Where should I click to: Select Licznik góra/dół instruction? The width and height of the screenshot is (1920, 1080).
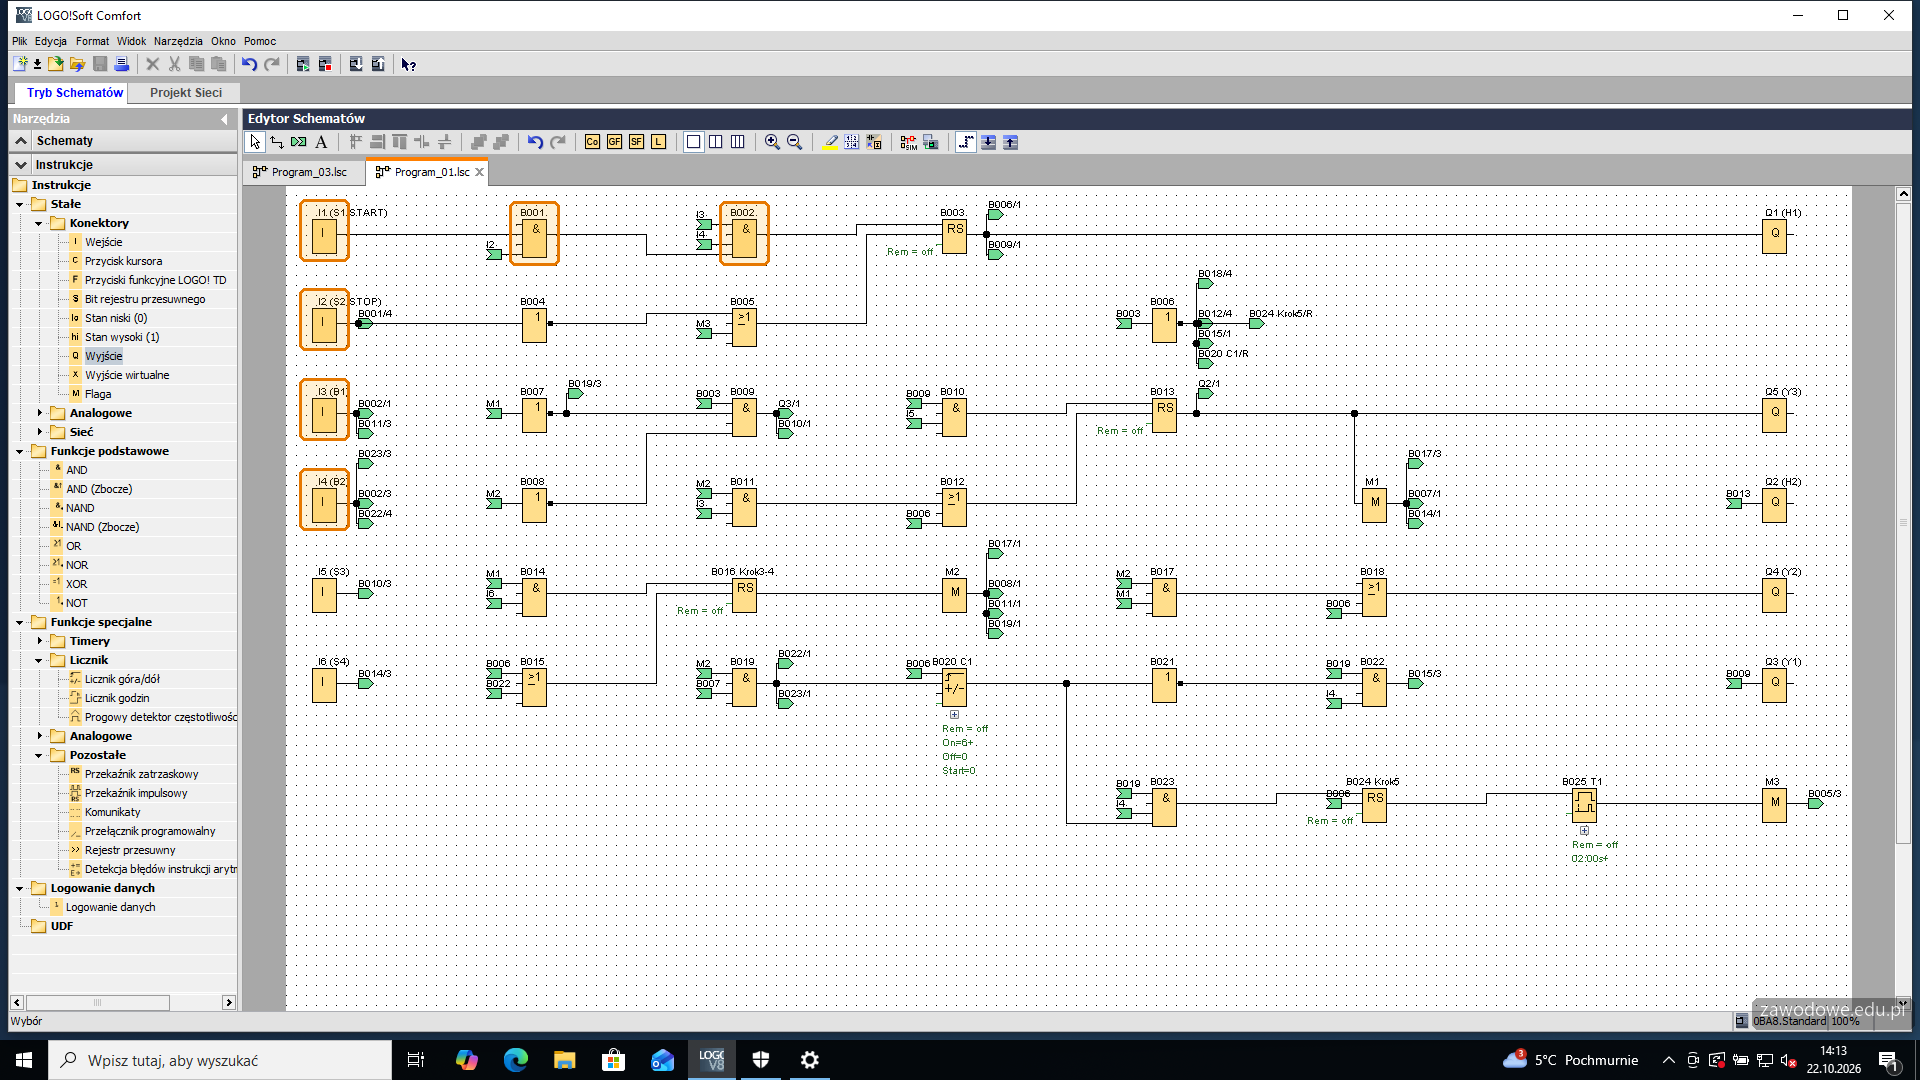(x=122, y=679)
